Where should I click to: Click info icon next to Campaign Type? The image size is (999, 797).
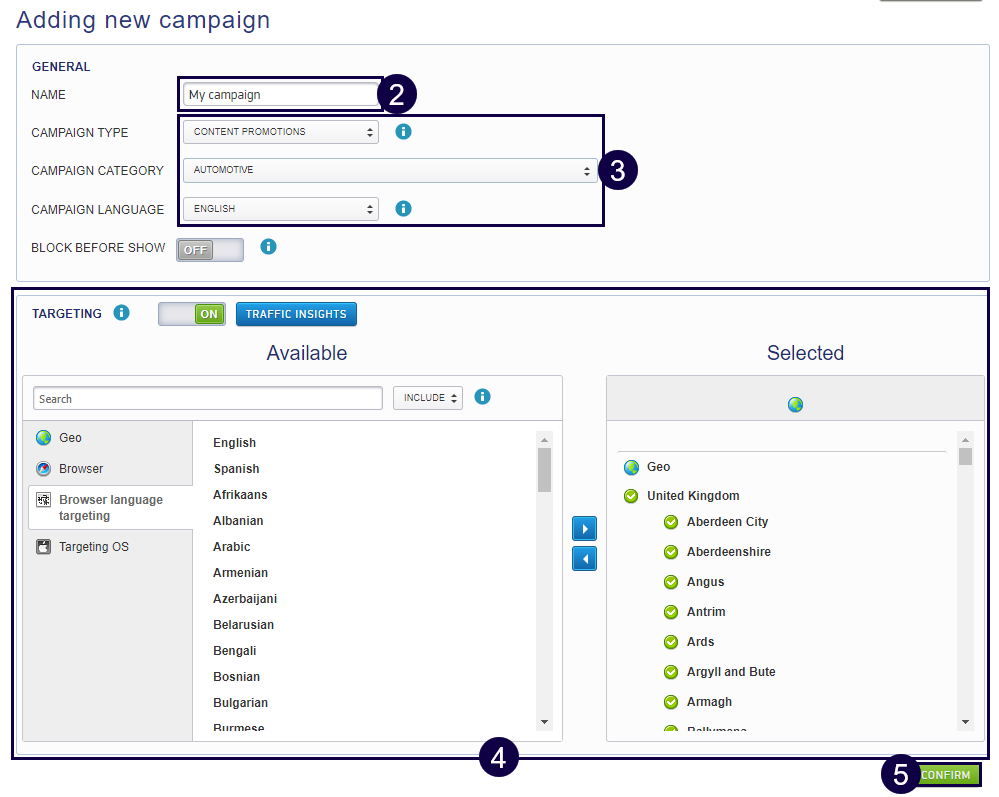coord(403,131)
